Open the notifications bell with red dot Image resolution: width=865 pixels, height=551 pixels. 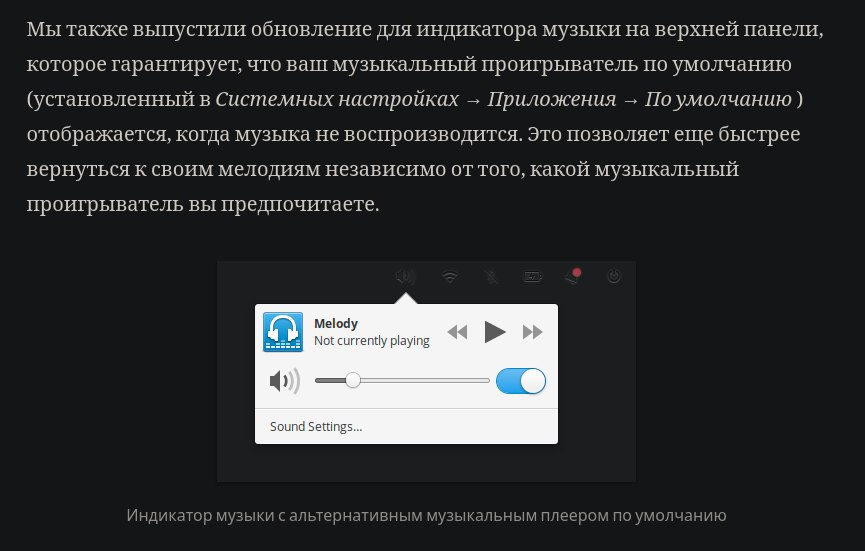coord(573,276)
